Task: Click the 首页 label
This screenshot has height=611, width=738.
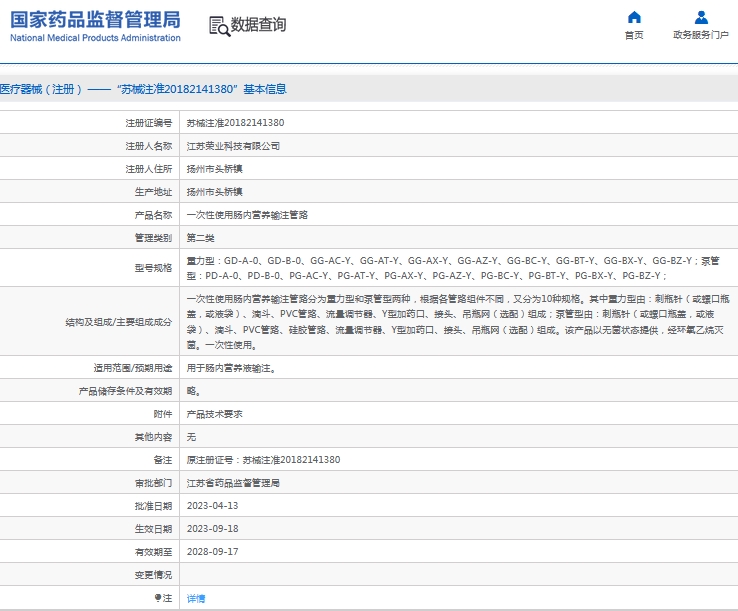Action: (x=634, y=35)
